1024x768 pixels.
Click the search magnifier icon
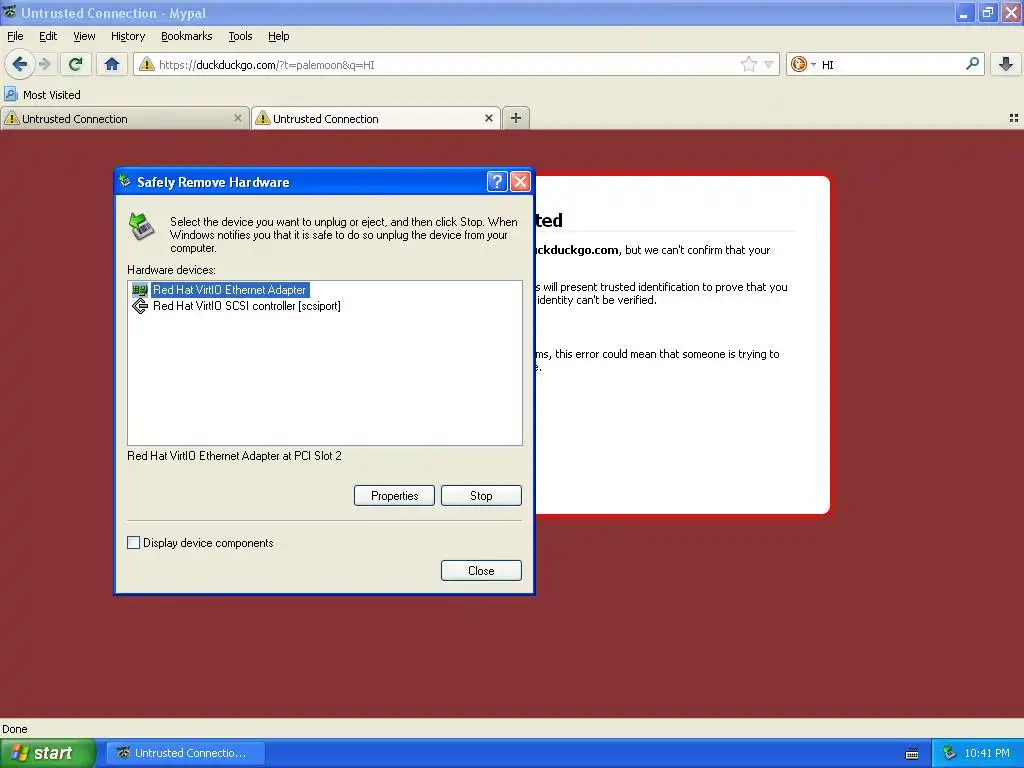pos(972,64)
